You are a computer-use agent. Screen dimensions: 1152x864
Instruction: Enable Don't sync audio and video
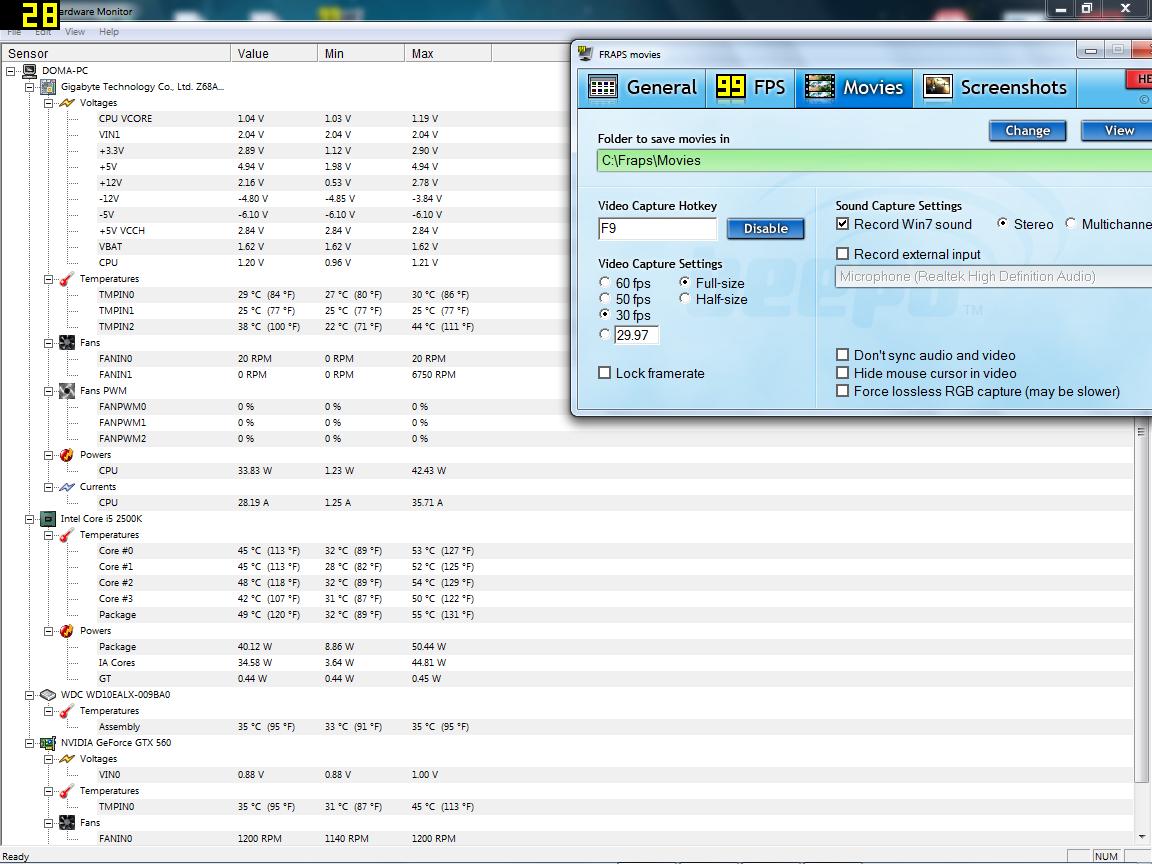843,355
